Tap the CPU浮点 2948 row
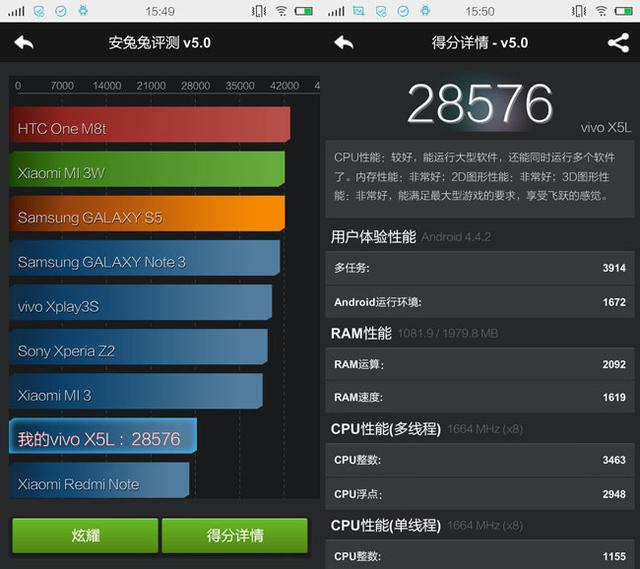 (480, 494)
